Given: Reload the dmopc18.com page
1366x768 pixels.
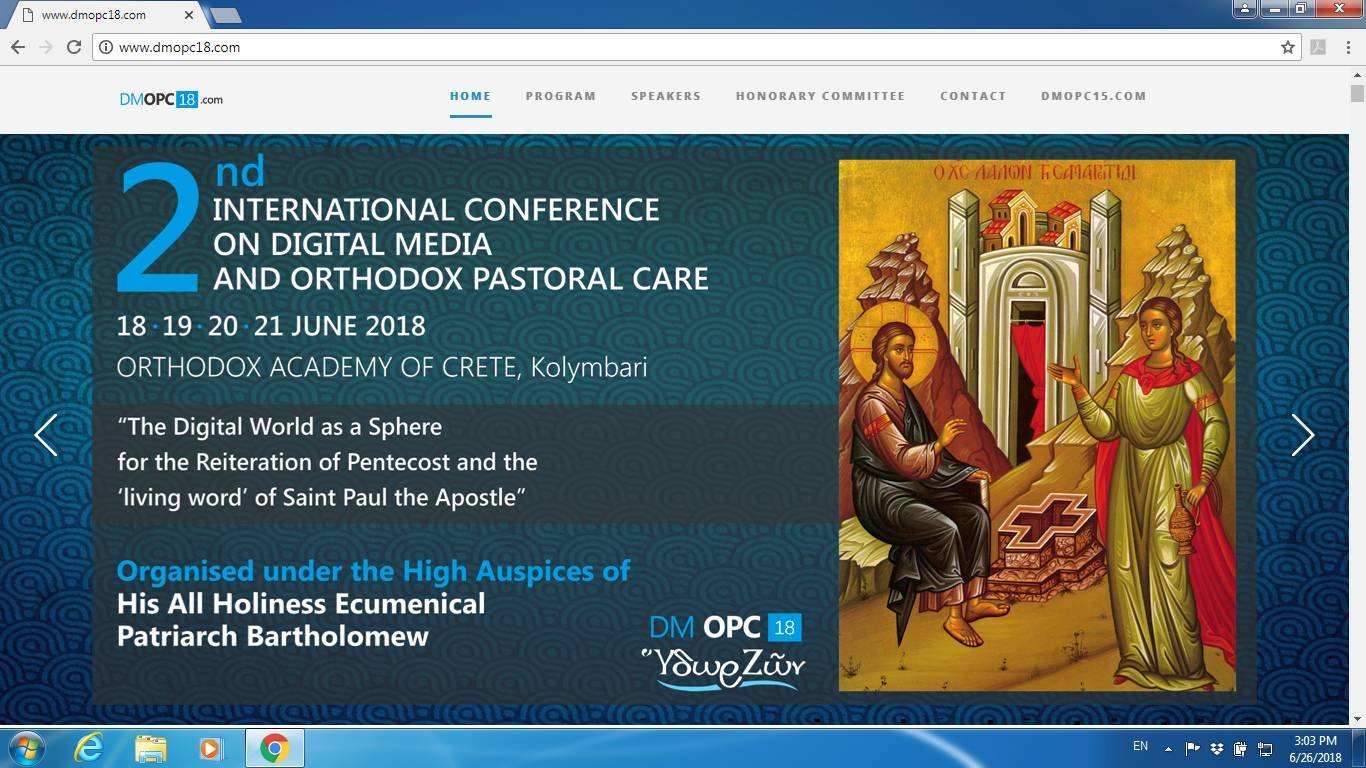Looking at the screenshot, I should pos(73,46).
